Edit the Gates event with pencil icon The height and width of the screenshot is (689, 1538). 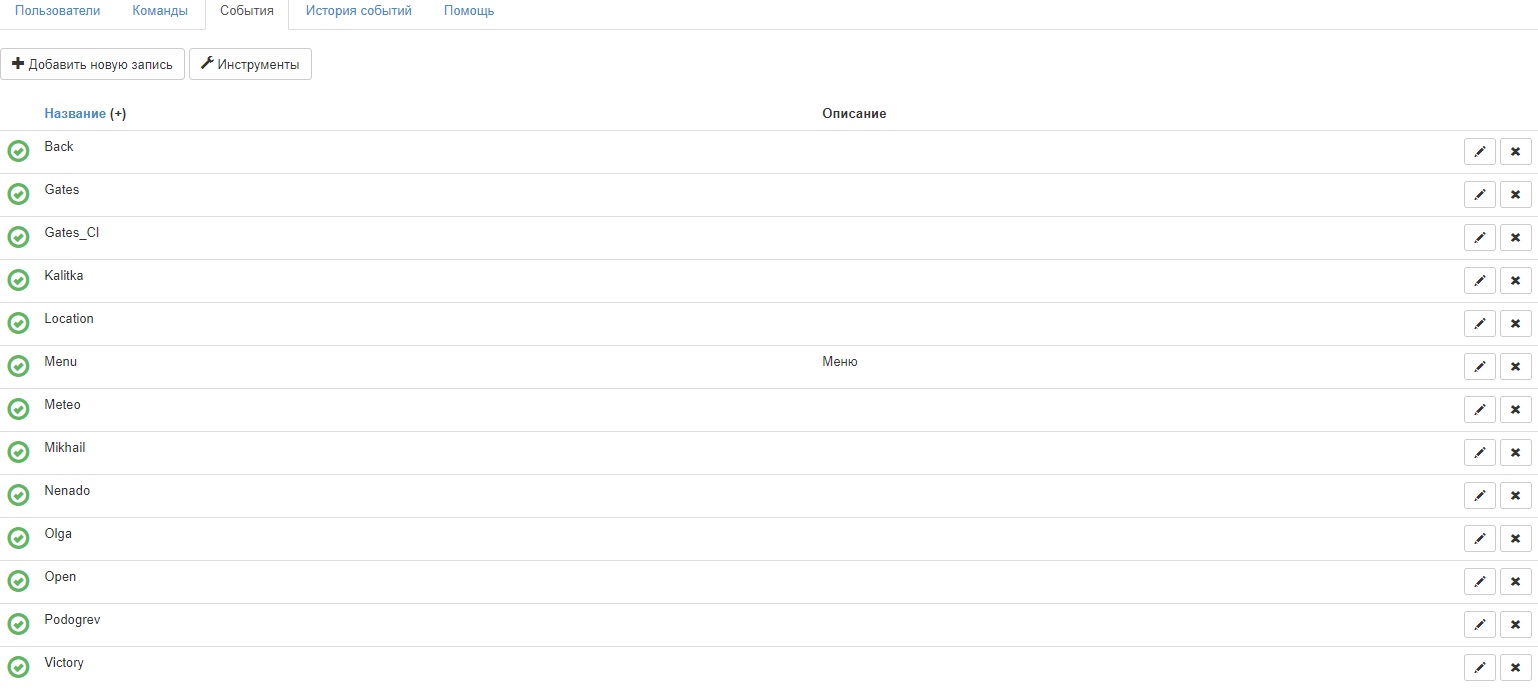[1480, 195]
